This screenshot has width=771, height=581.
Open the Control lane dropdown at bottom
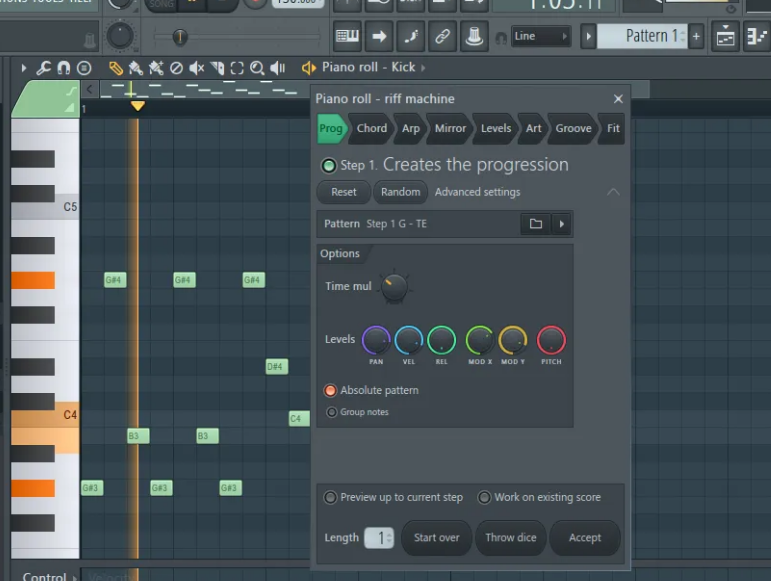click(75, 578)
